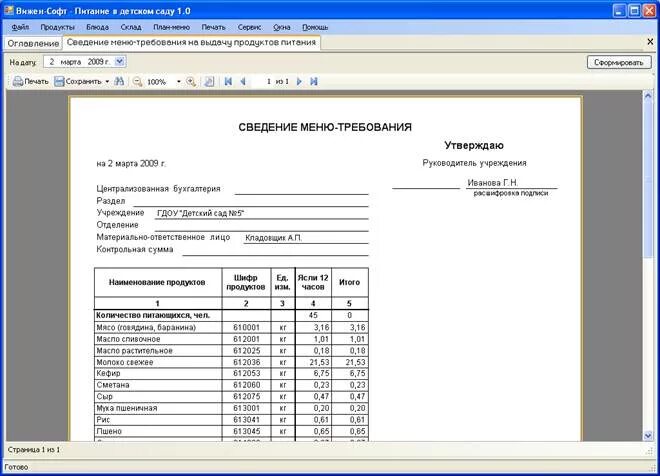Open the date picker dropdown arrow

click(x=120, y=61)
